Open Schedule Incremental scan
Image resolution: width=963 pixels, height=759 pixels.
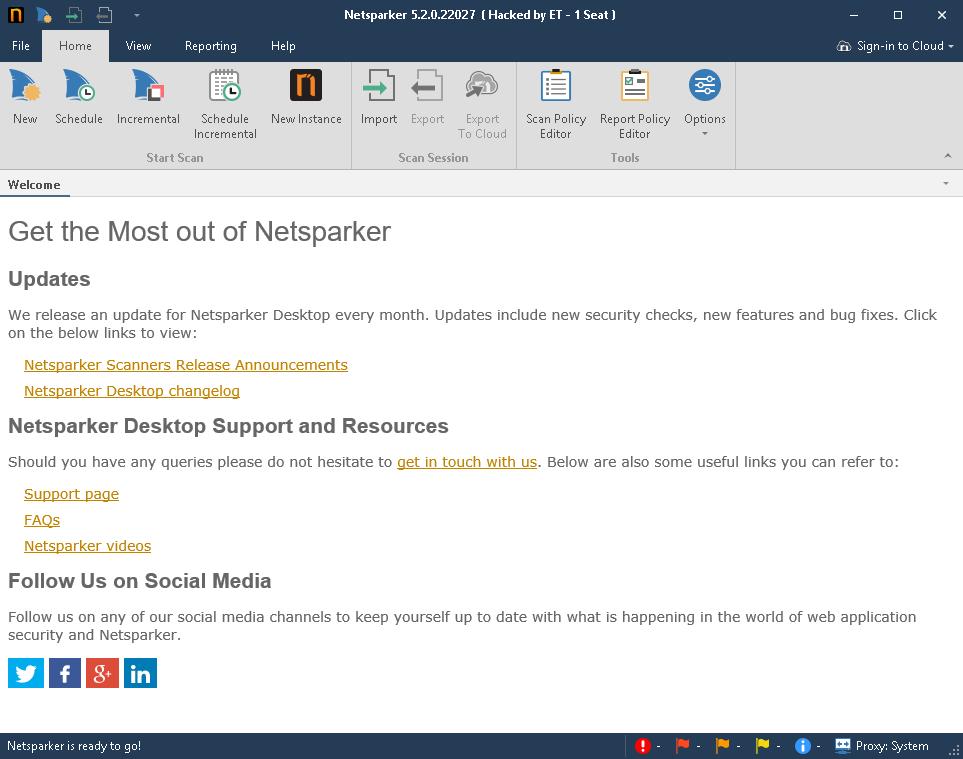click(x=225, y=104)
